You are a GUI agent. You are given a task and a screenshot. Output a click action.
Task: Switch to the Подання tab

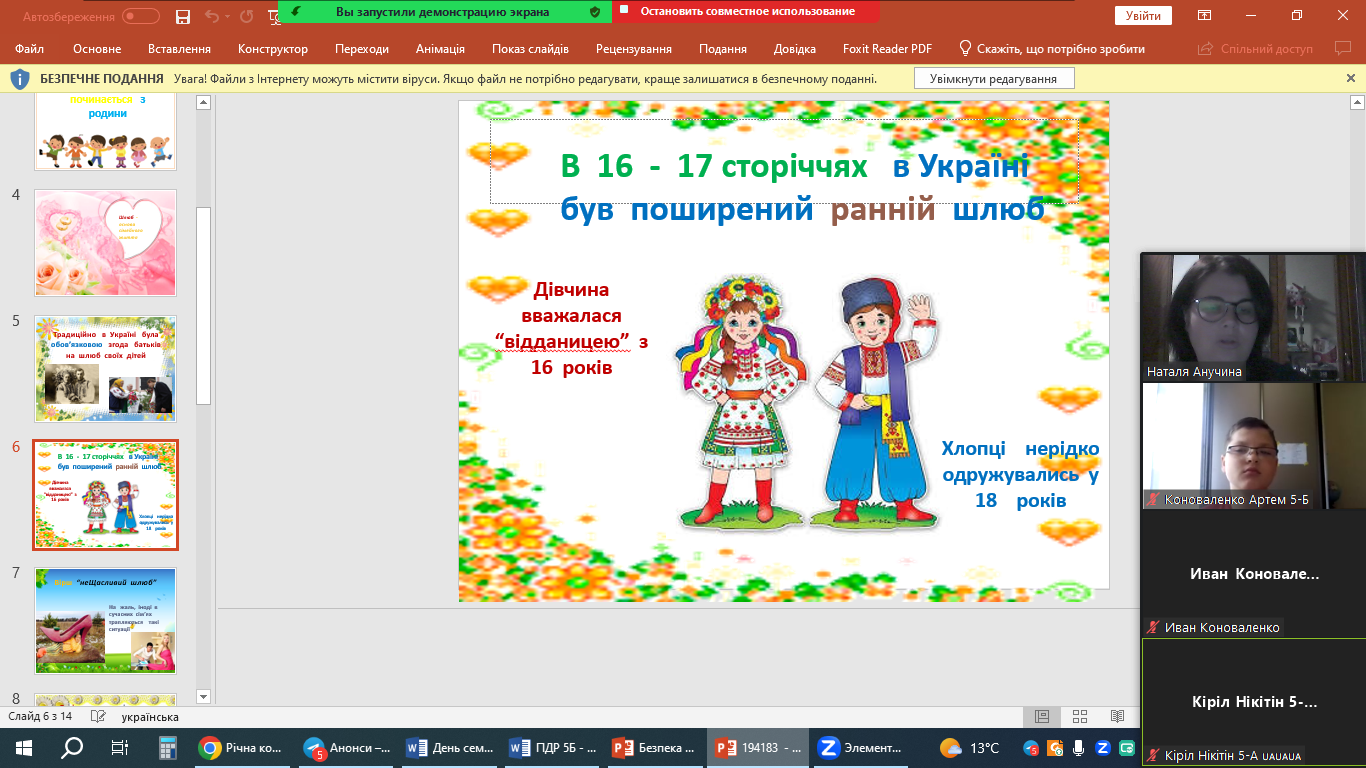coord(723,49)
